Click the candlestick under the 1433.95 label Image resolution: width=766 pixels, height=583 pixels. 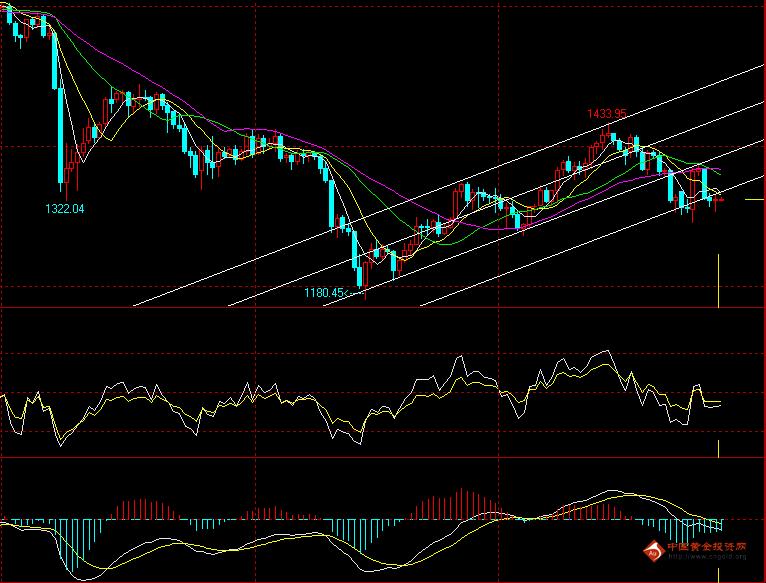pos(608,134)
